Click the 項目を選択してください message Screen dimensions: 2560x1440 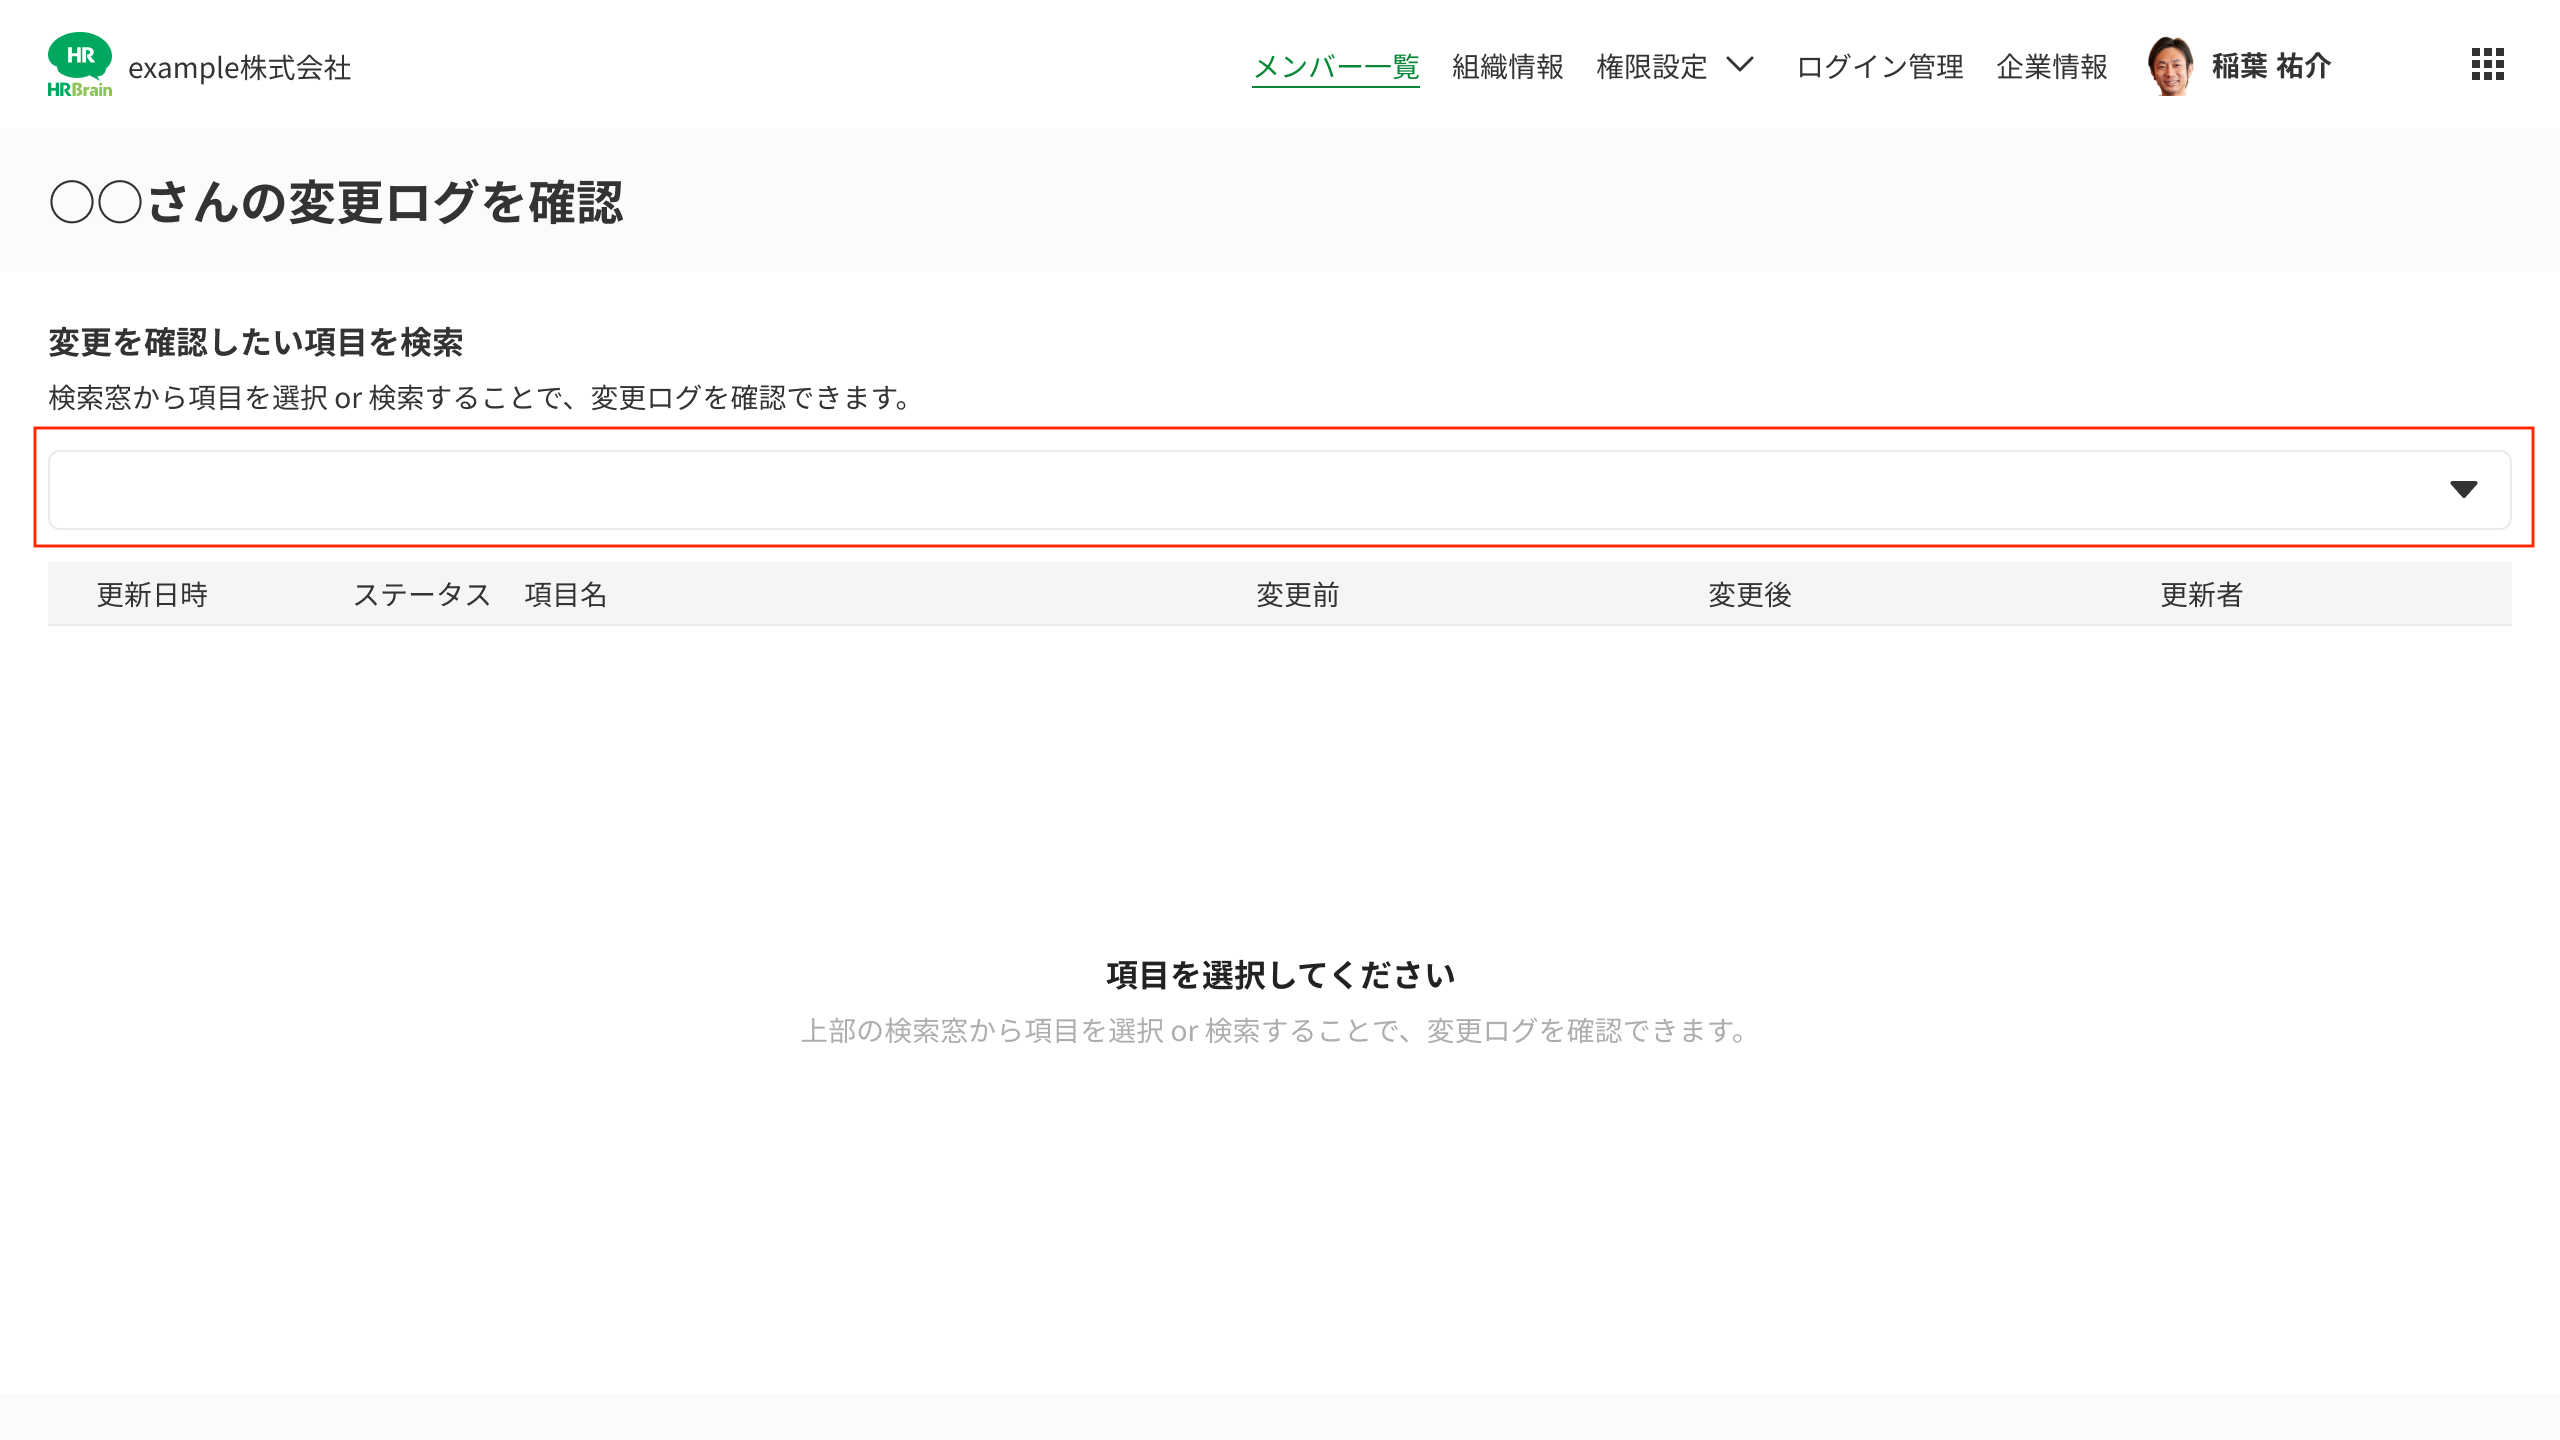point(1280,975)
